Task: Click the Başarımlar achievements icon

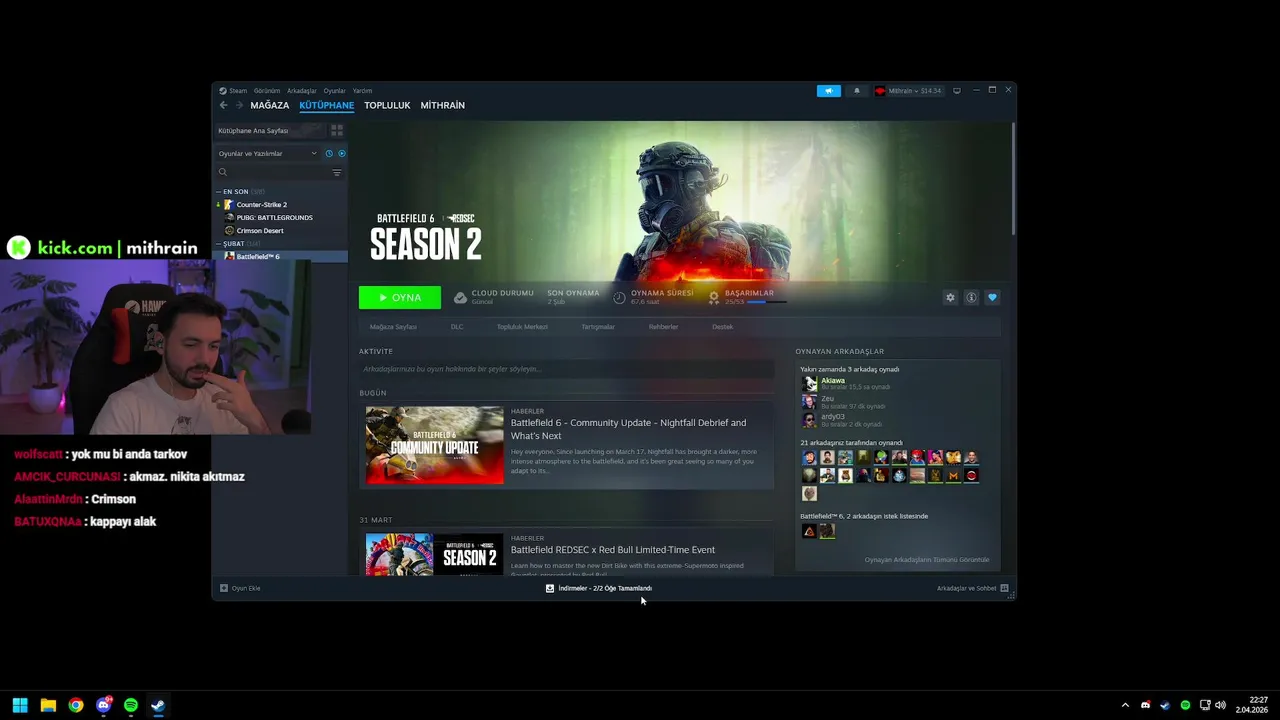Action: tap(714, 297)
